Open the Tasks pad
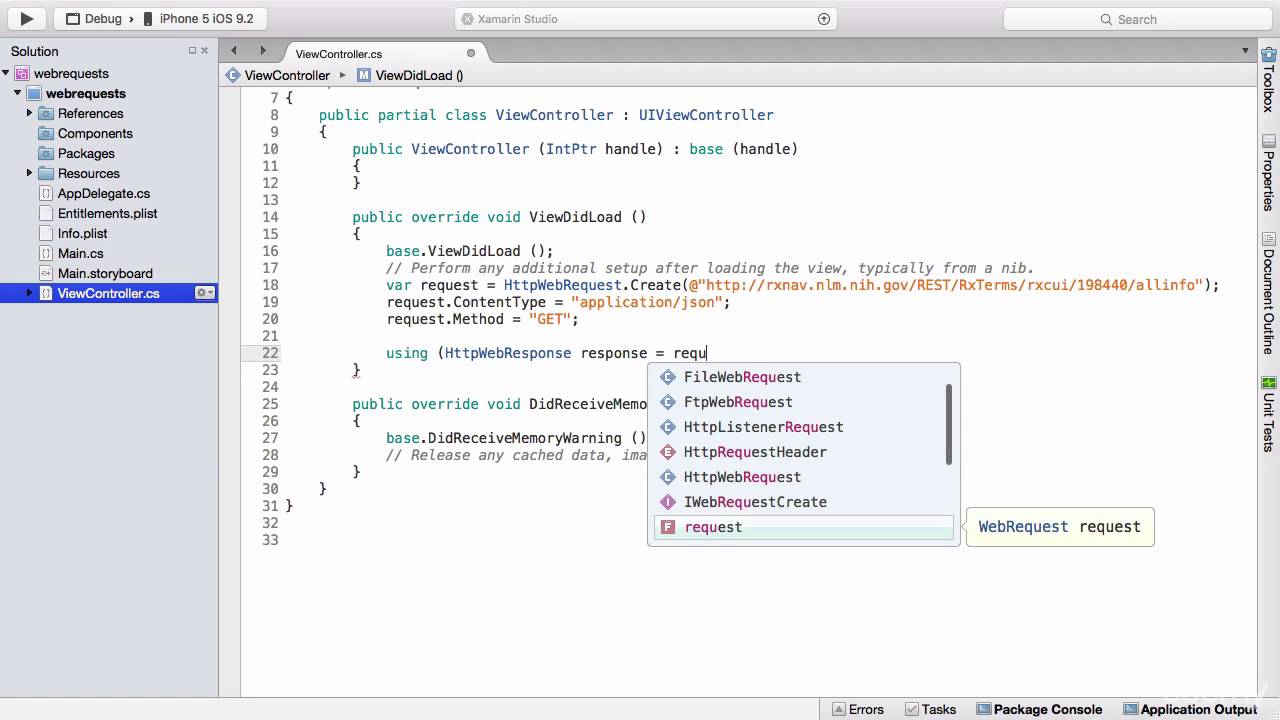 (x=930, y=709)
